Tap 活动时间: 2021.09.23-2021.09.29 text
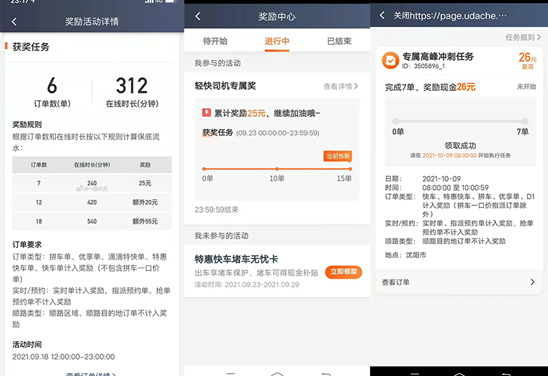The height and width of the screenshot is (376, 548). [x=247, y=284]
